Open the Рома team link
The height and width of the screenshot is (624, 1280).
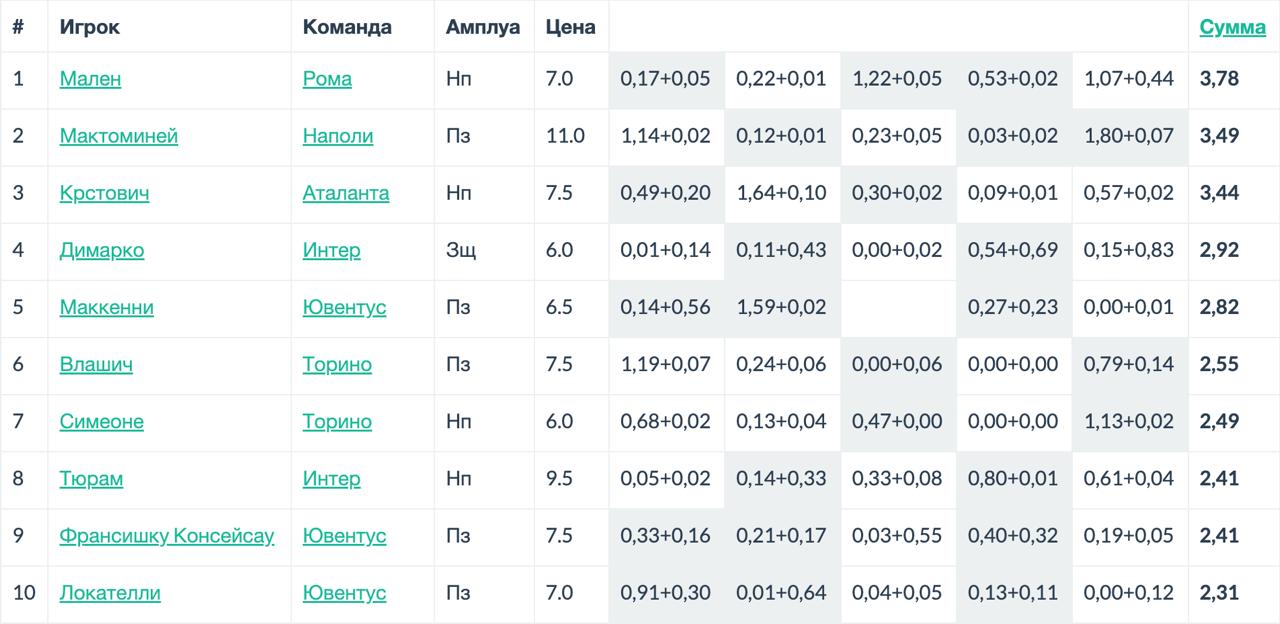click(327, 79)
